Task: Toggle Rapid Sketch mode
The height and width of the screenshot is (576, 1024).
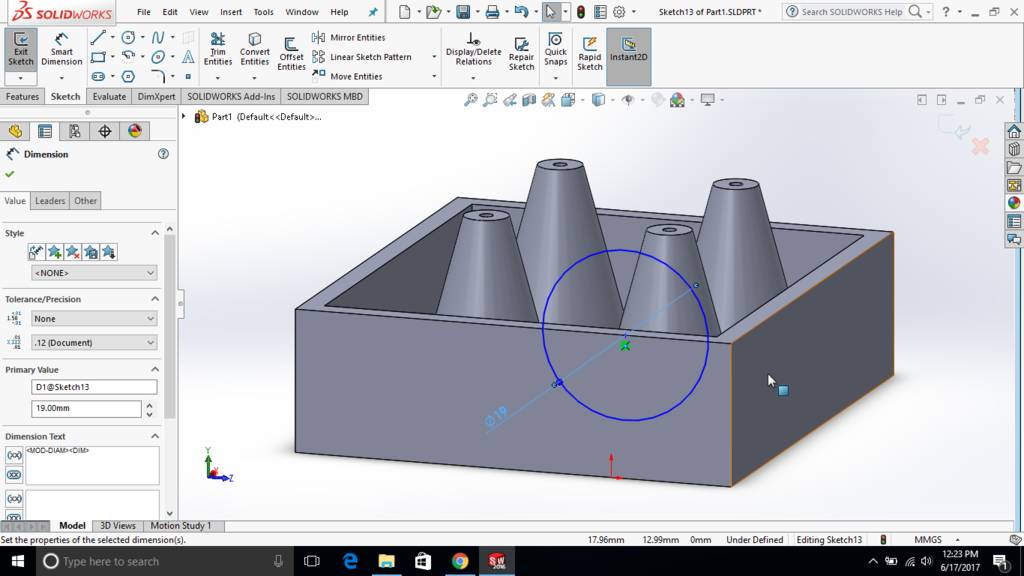Action: (590, 54)
